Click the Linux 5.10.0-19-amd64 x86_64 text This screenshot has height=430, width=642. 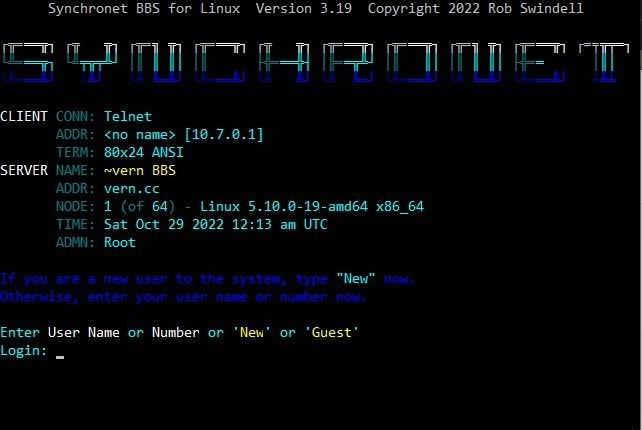coord(312,207)
